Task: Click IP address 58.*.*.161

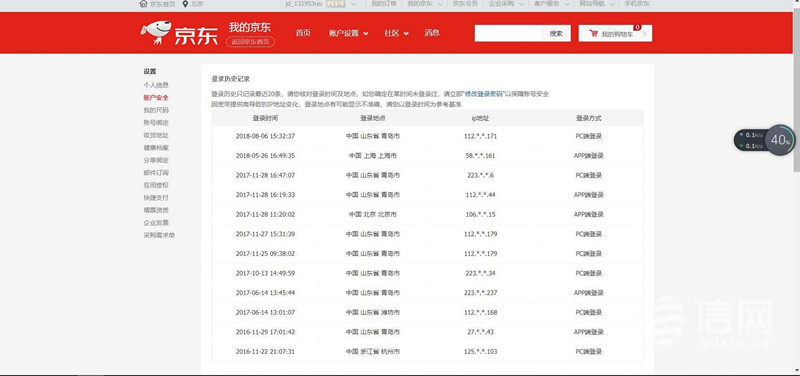Action: click(x=481, y=156)
